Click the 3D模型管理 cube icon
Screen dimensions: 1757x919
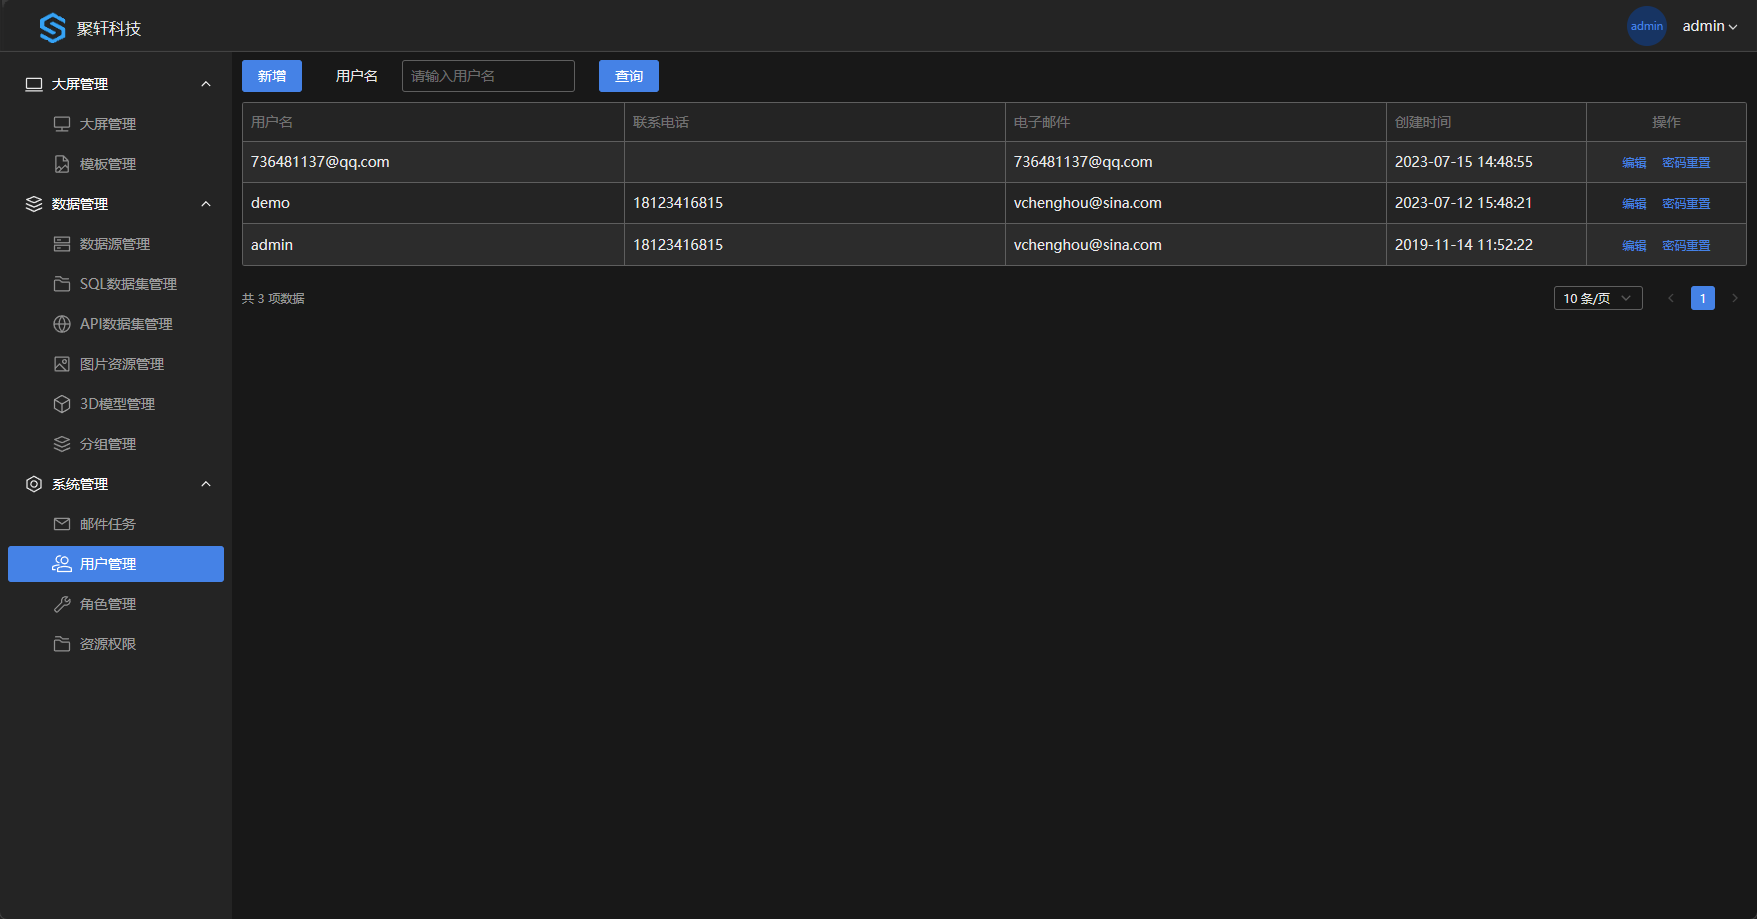(62, 404)
